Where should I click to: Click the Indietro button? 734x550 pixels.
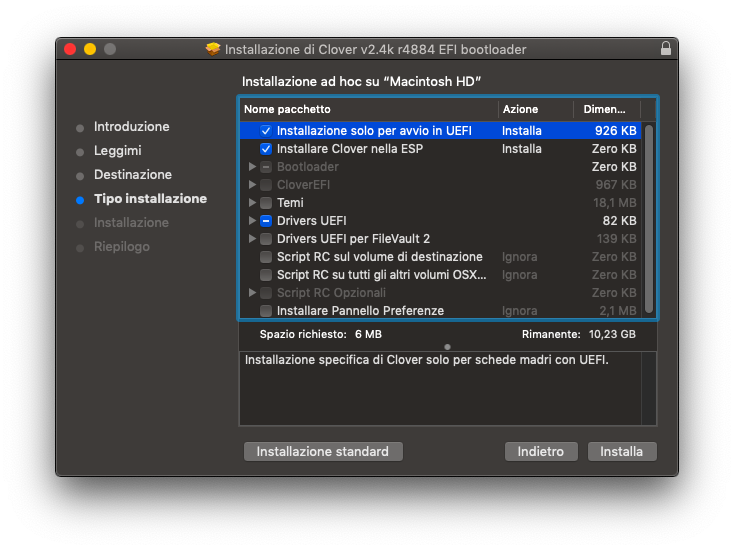(541, 452)
